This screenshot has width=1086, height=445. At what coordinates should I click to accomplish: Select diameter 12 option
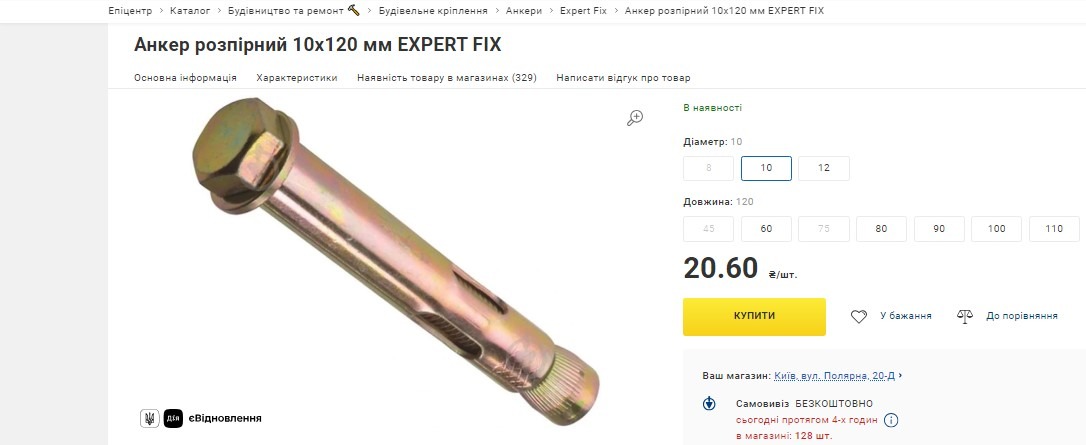pyautogui.click(x=824, y=168)
